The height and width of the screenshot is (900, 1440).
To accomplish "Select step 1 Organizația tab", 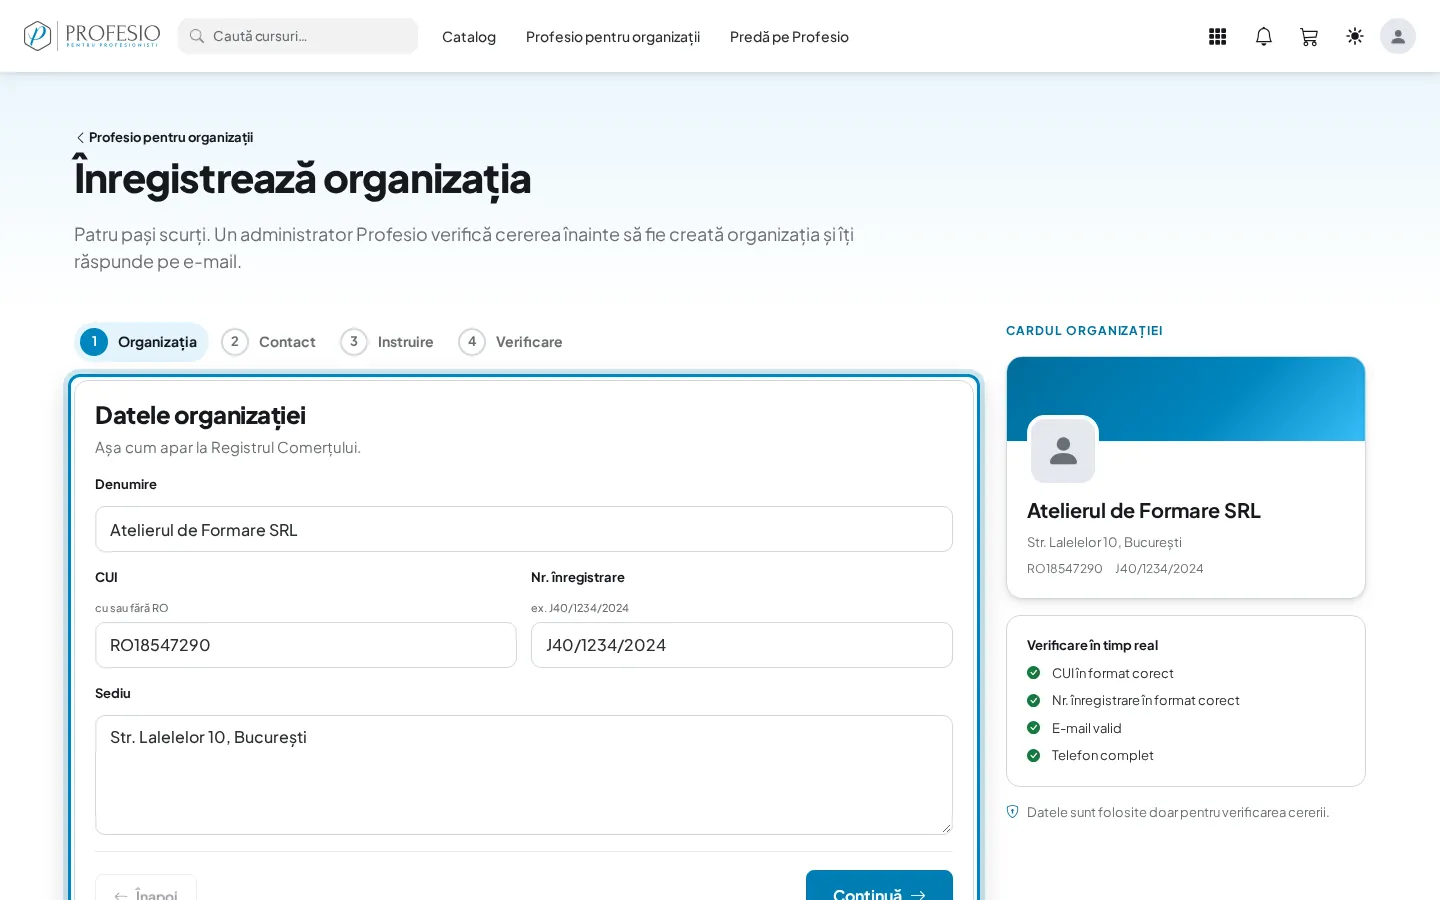I will pos(141,342).
